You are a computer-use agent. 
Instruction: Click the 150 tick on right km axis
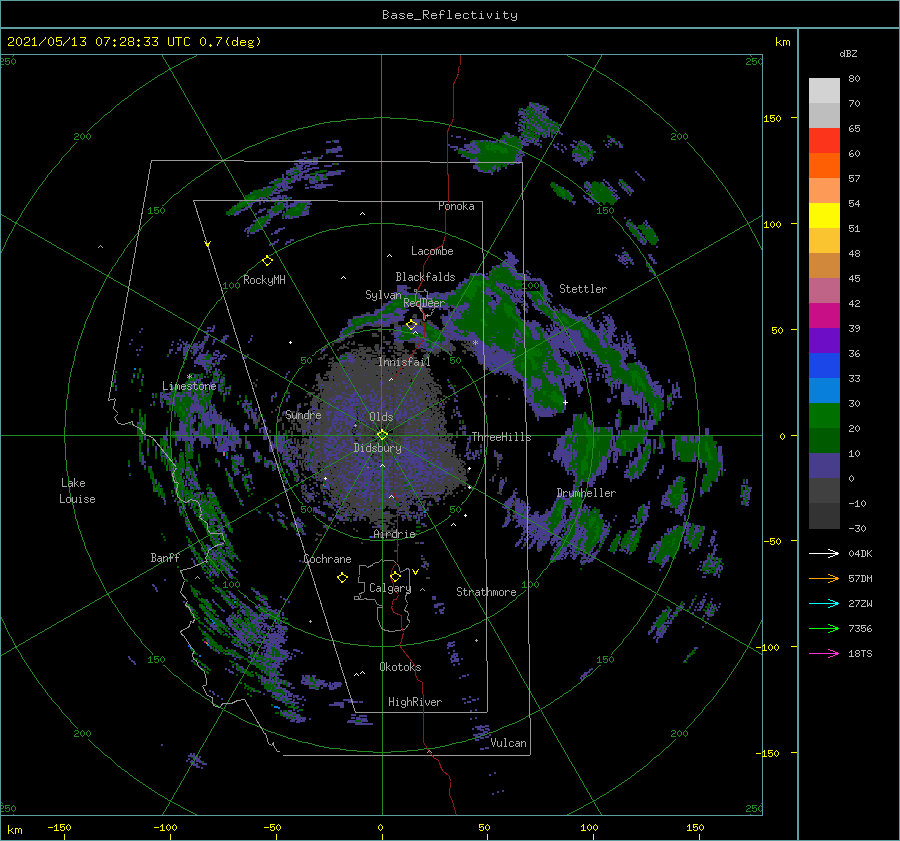(x=772, y=118)
